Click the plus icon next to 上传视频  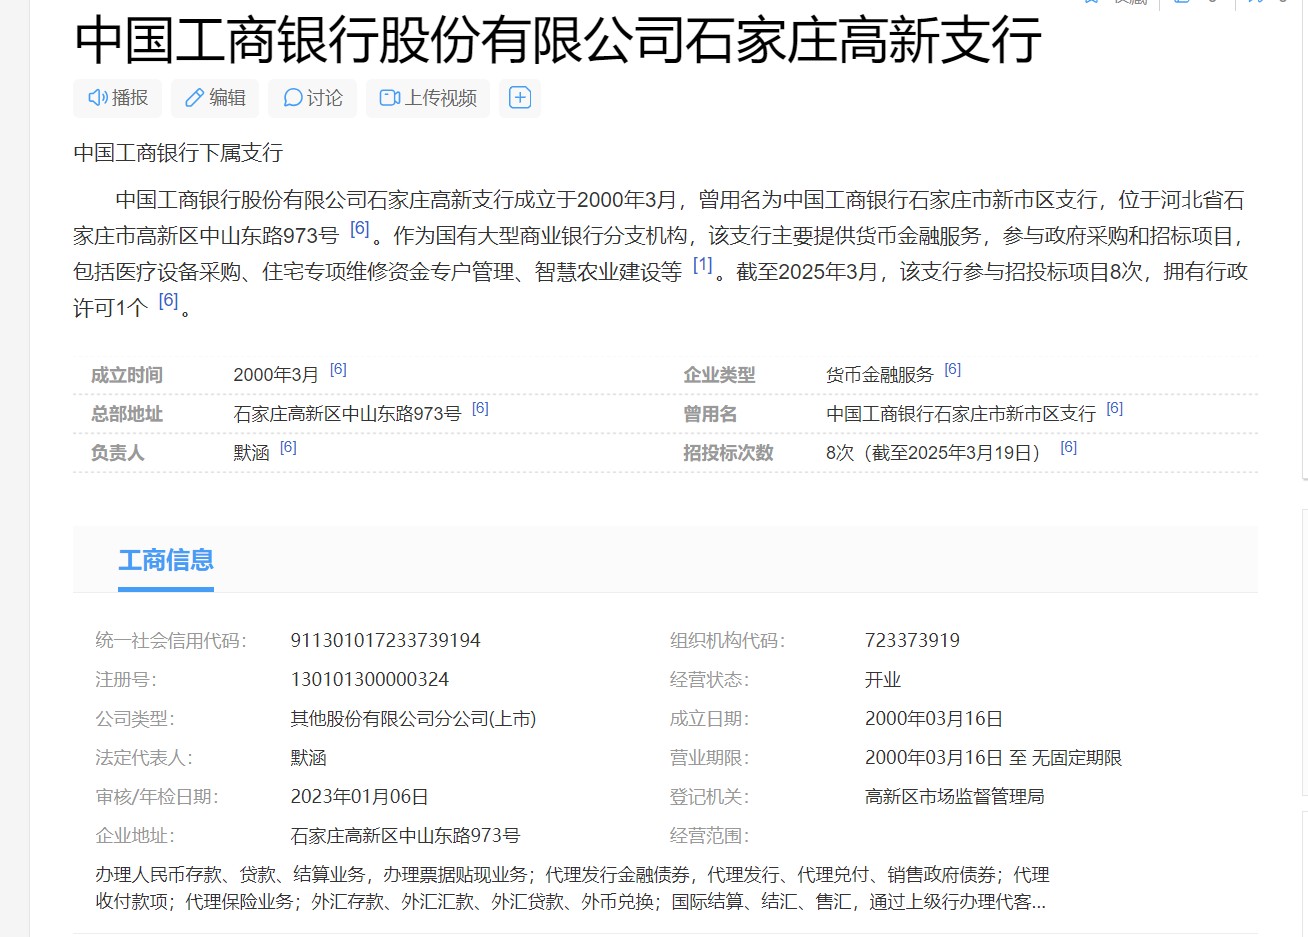click(x=520, y=98)
